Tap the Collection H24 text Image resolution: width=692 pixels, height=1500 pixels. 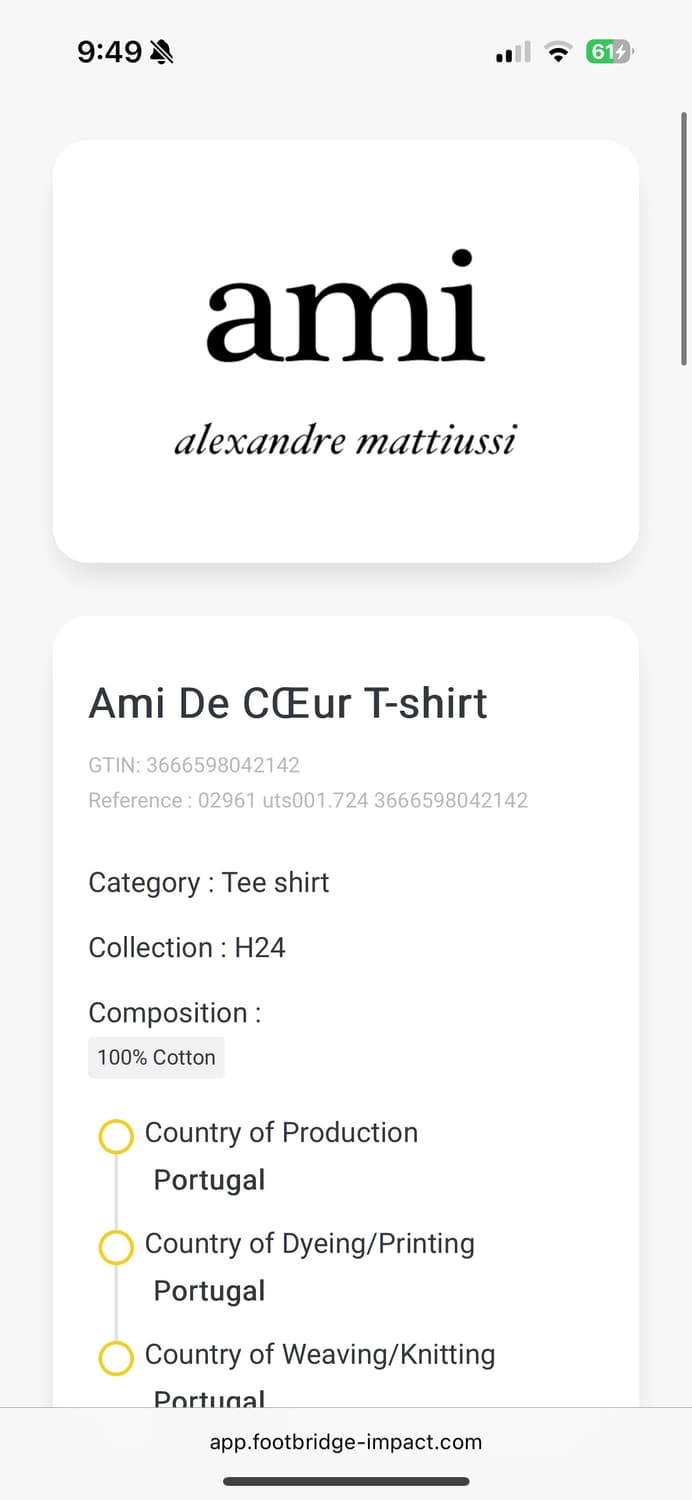coord(187,947)
